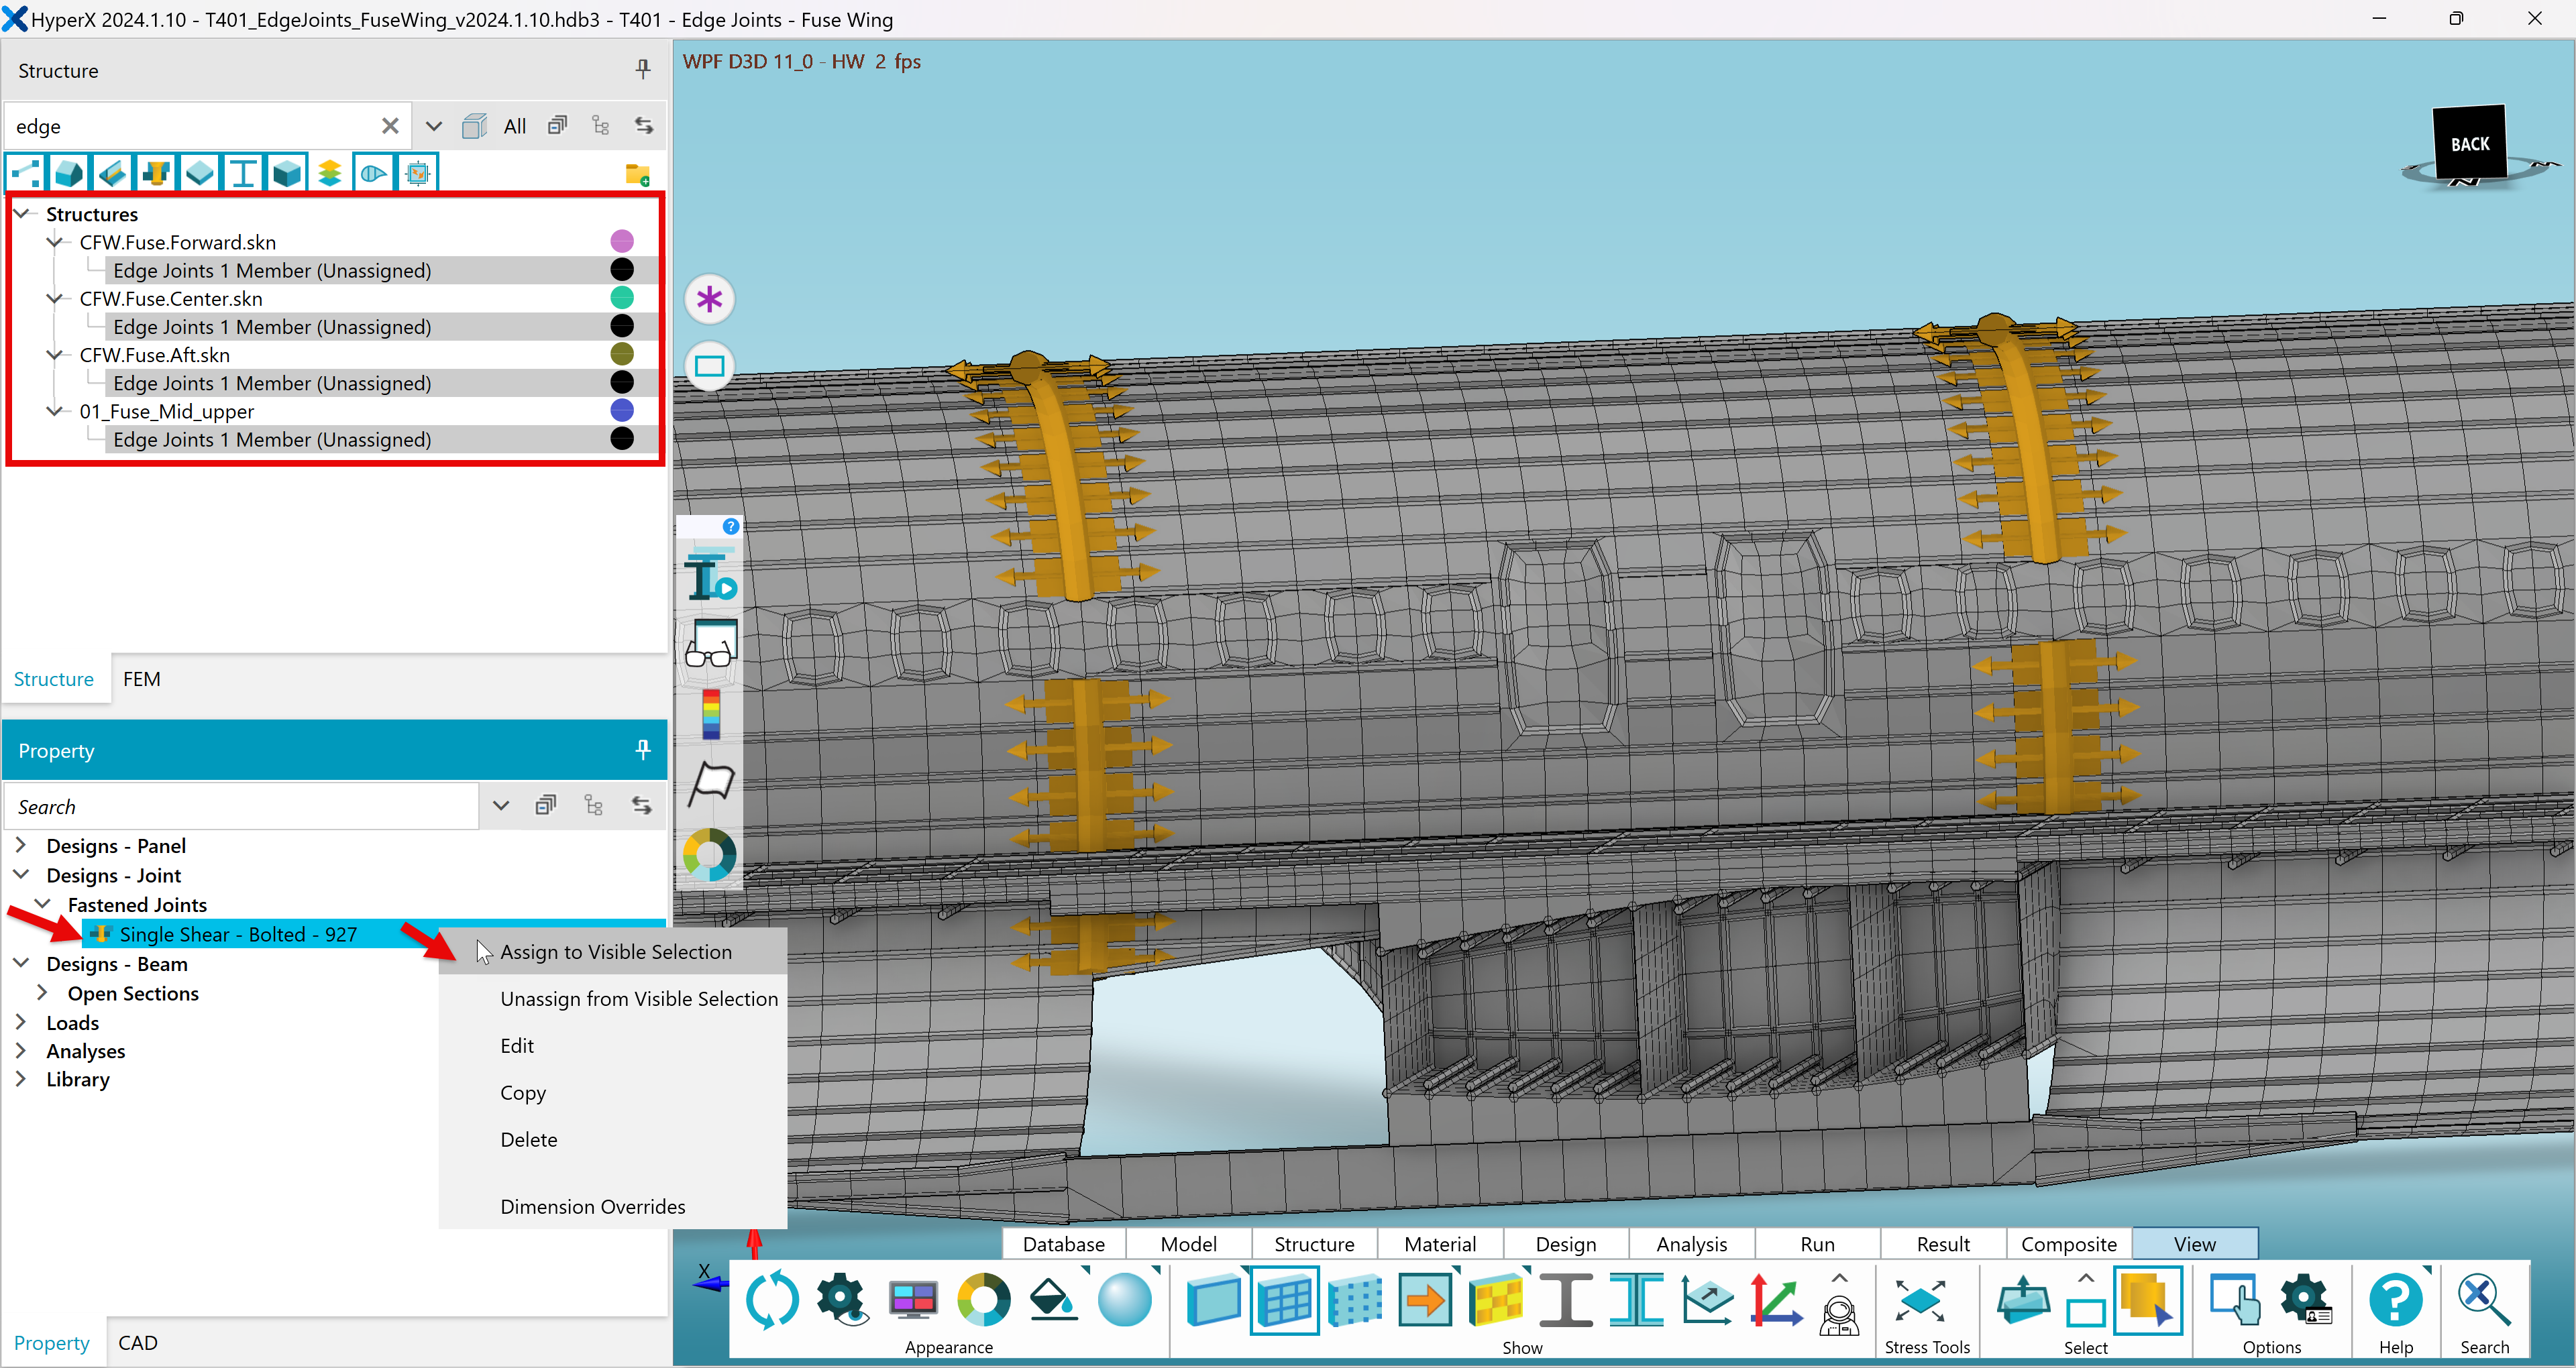
Task: Collapse all nodes in Structure tree
Action: tap(558, 126)
